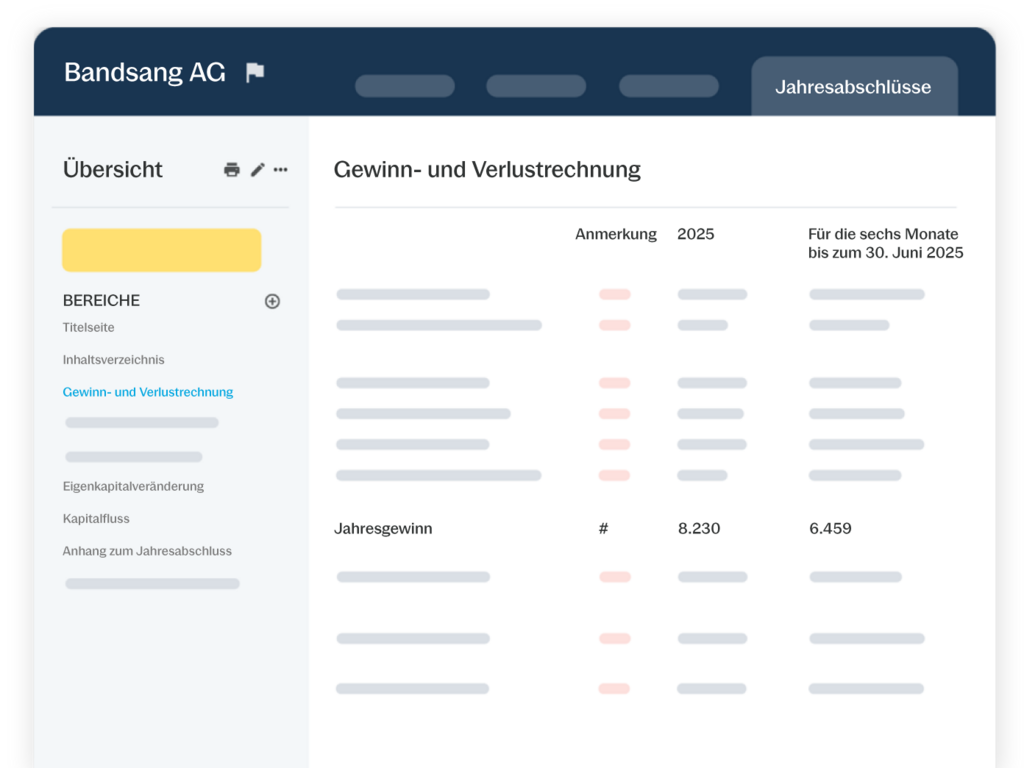The height and width of the screenshot is (768, 1024).
Task: Click the Bandsang AG company title
Action: pyautogui.click(x=144, y=72)
